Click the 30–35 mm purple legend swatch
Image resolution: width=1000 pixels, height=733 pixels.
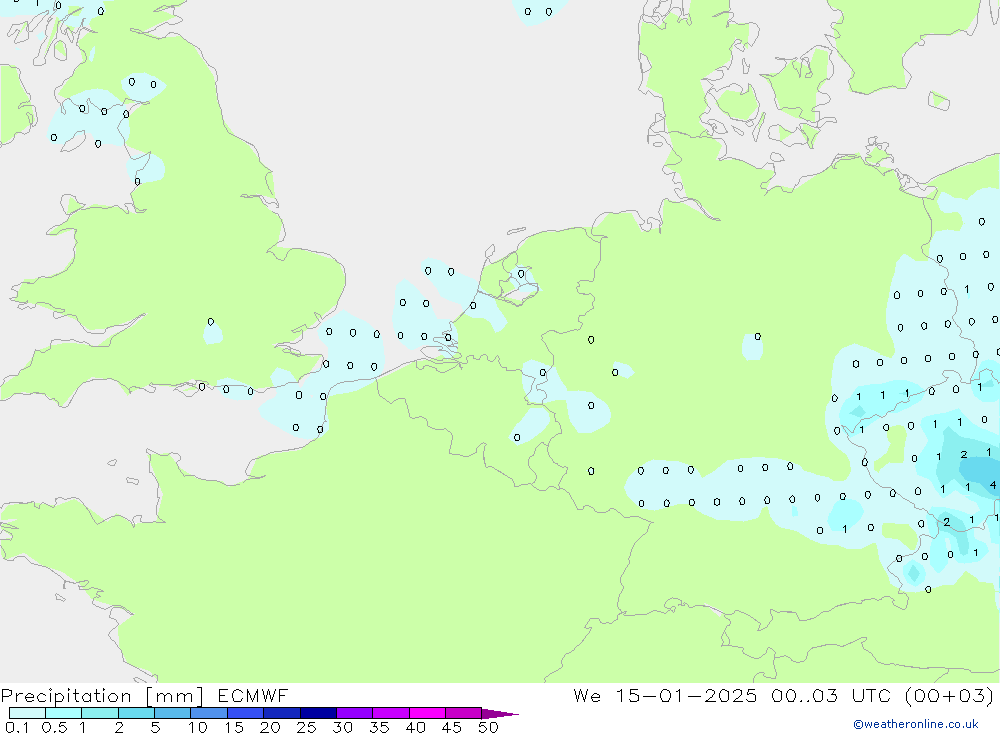pyautogui.click(x=355, y=713)
